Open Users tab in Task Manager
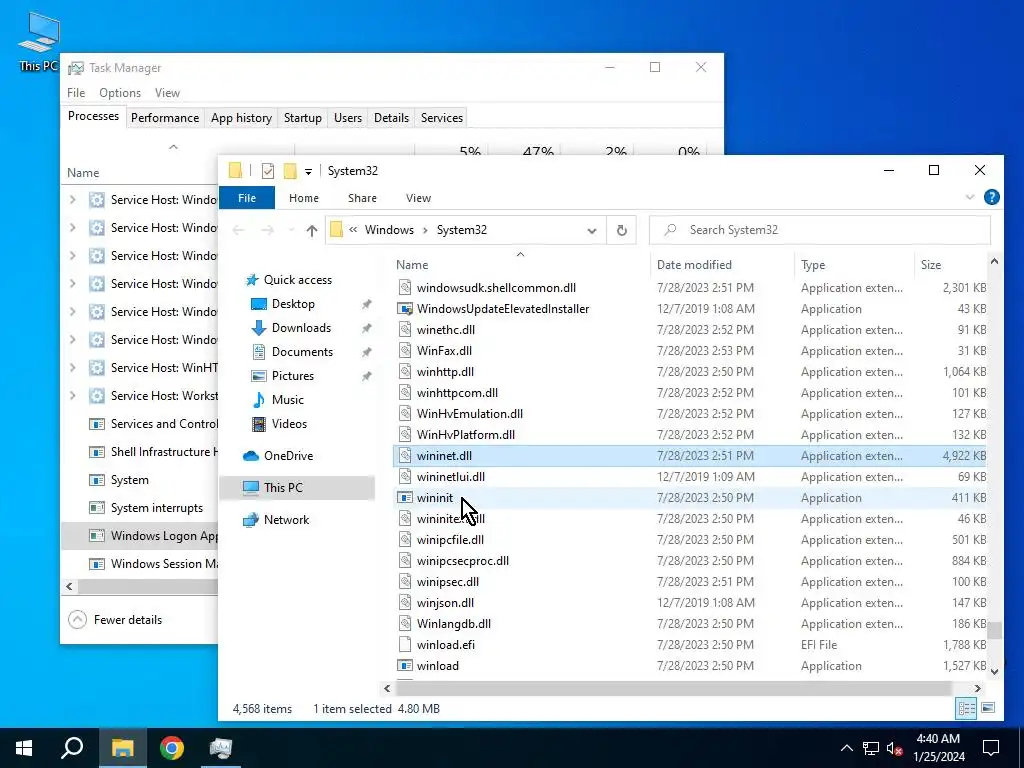Image resolution: width=1024 pixels, height=768 pixels. [347, 118]
